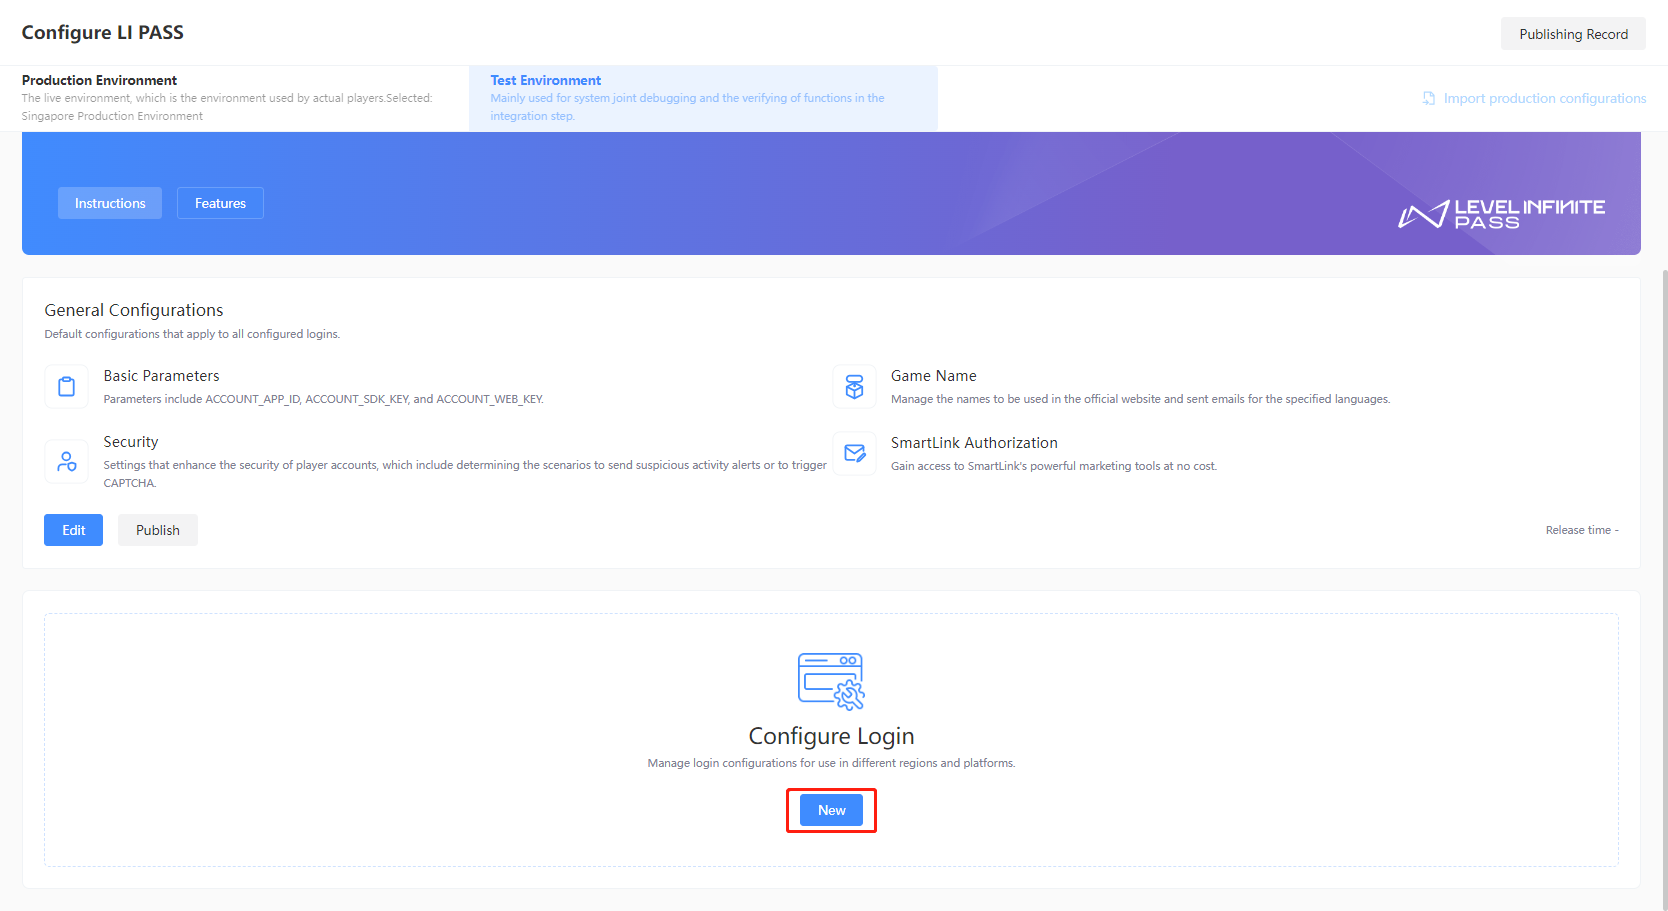Click the Configure Login window-gear icon
Image resolution: width=1668 pixels, height=911 pixels.
pos(831,681)
